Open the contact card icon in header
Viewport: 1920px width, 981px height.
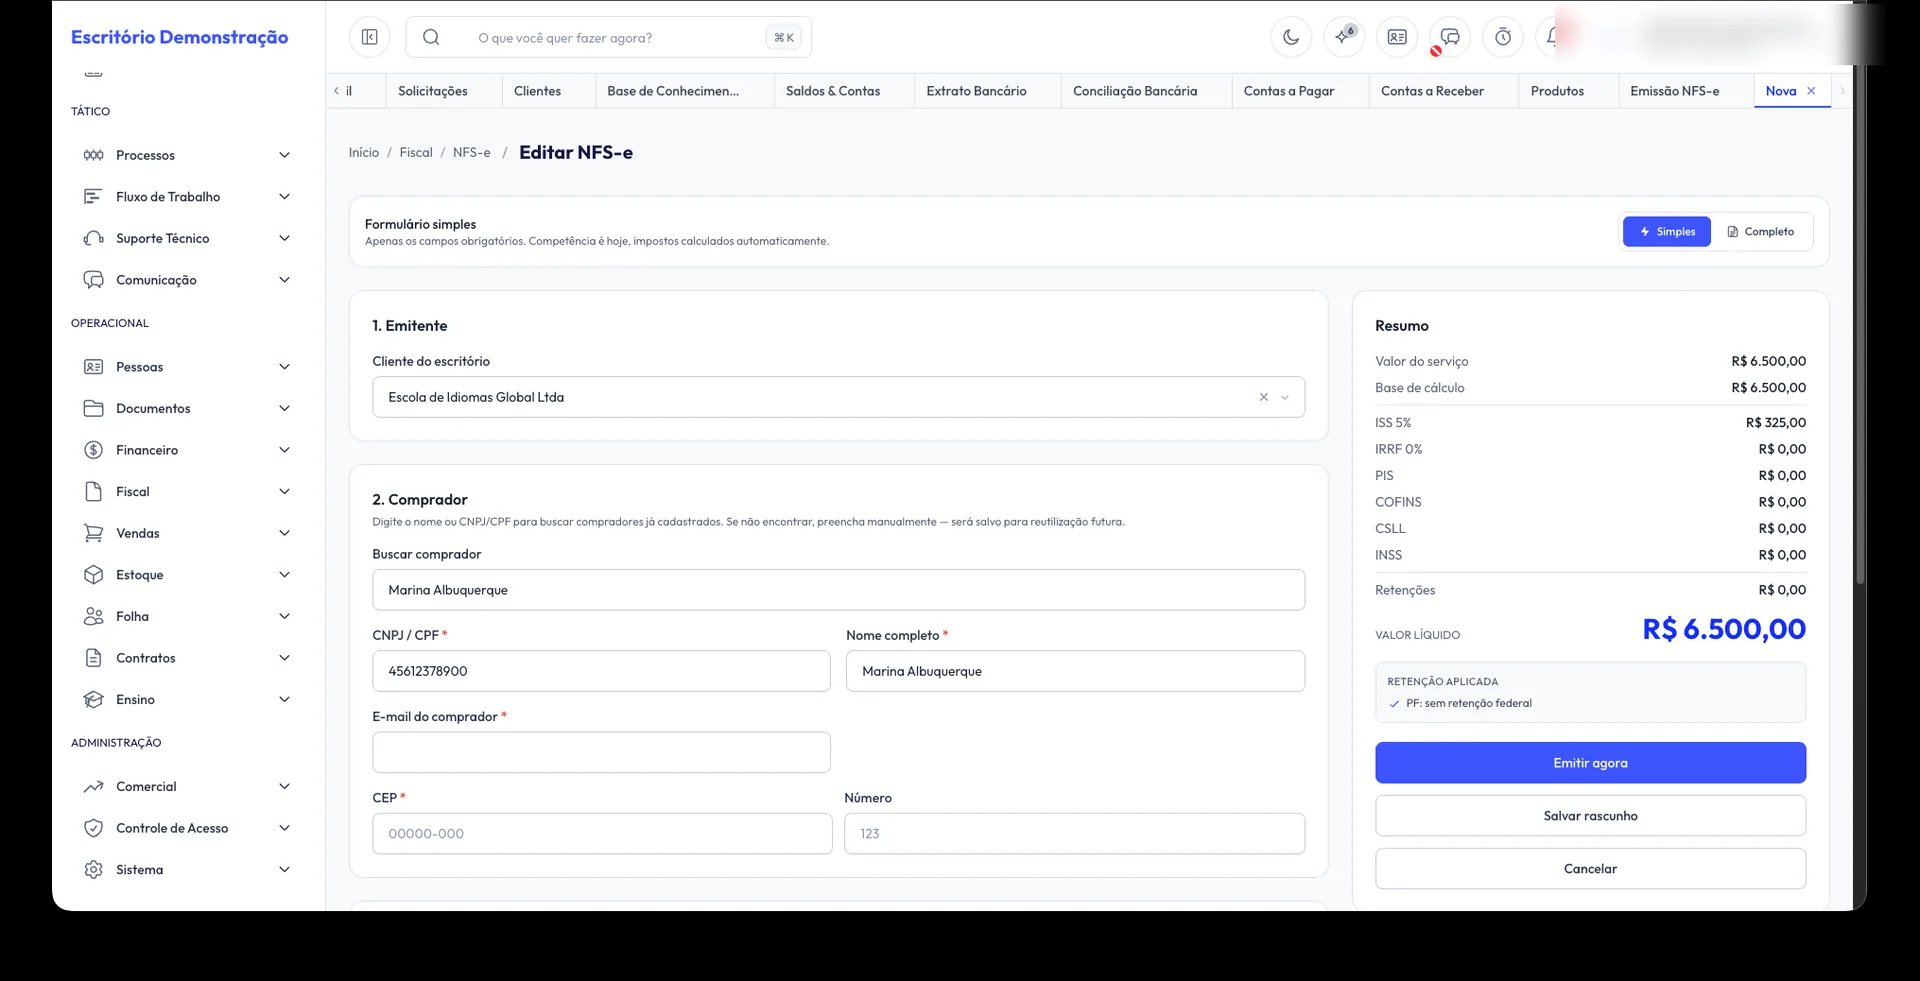click(1397, 37)
